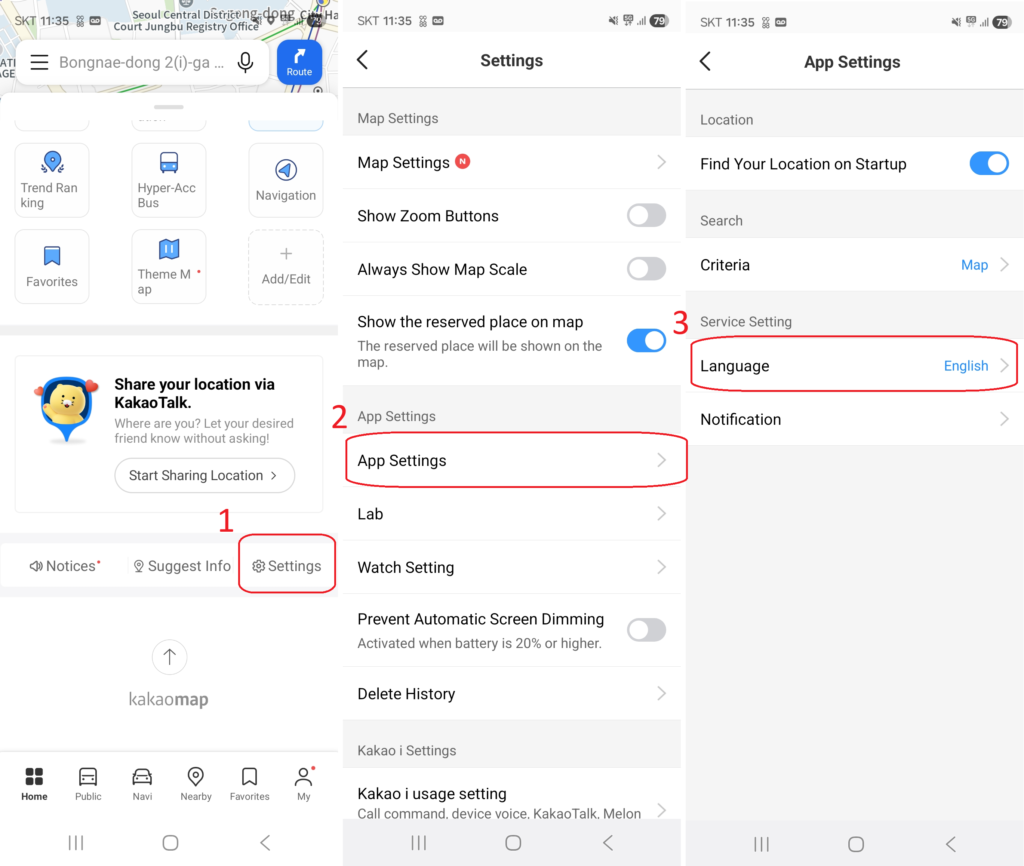The width and height of the screenshot is (1024, 866).
Task: Turn on Always Show Map Scale
Action: tap(646, 269)
